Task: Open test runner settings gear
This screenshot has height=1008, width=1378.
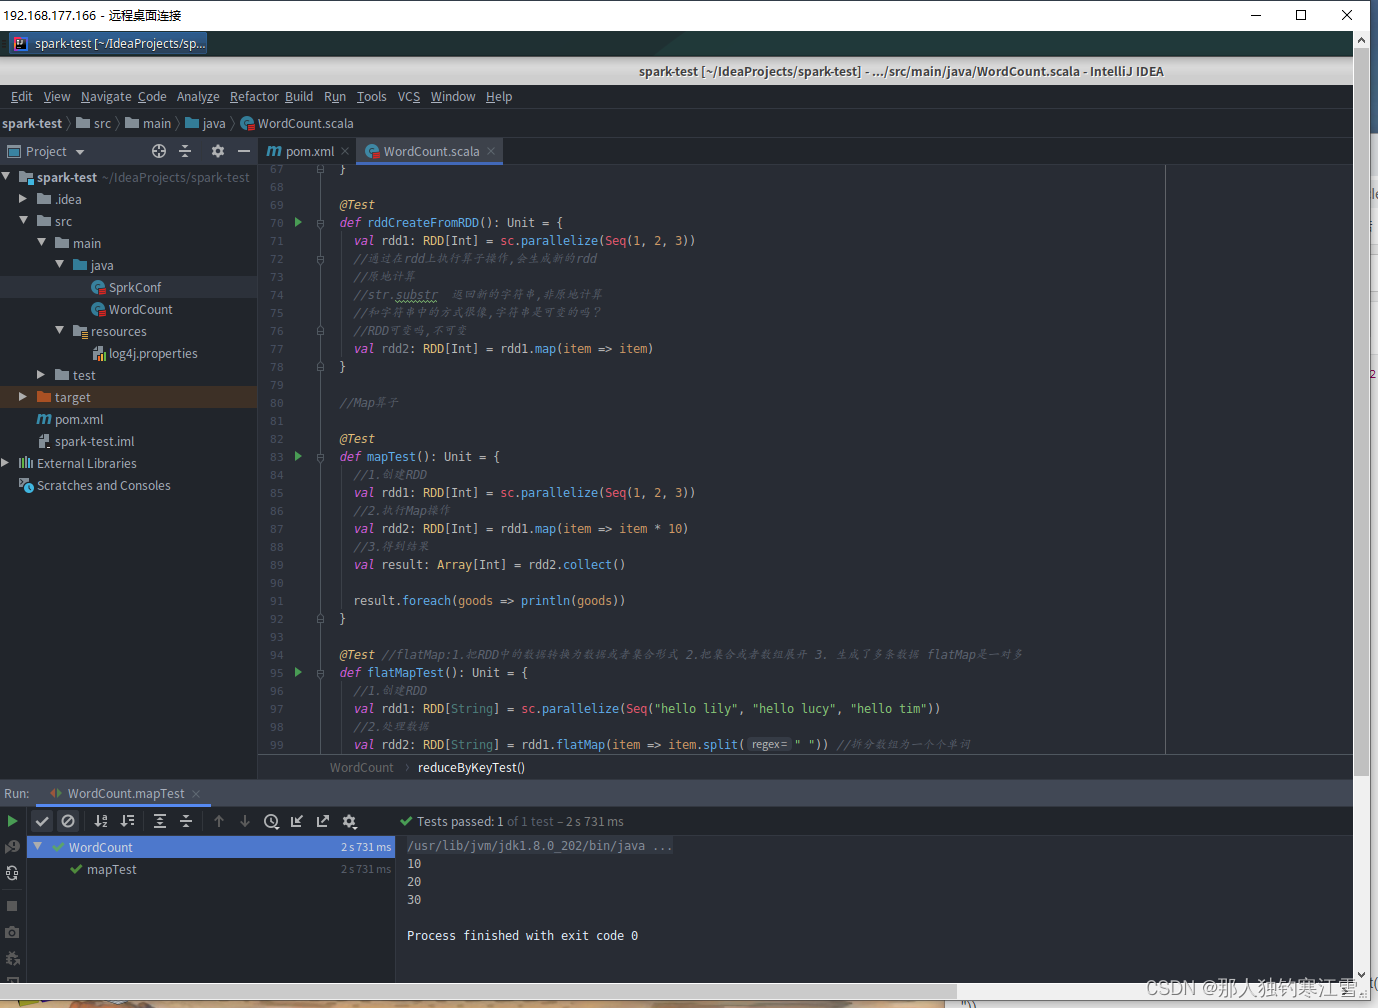Action: pyautogui.click(x=349, y=821)
